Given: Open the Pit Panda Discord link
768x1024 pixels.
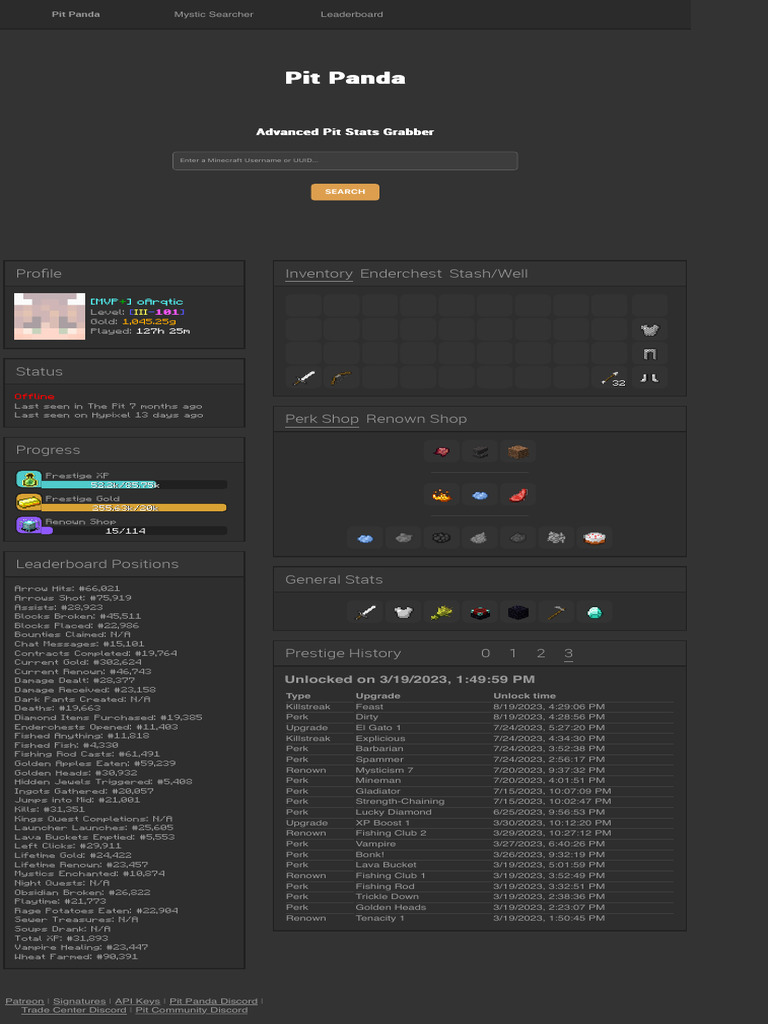Looking at the screenshot, I should point(214,1000).
